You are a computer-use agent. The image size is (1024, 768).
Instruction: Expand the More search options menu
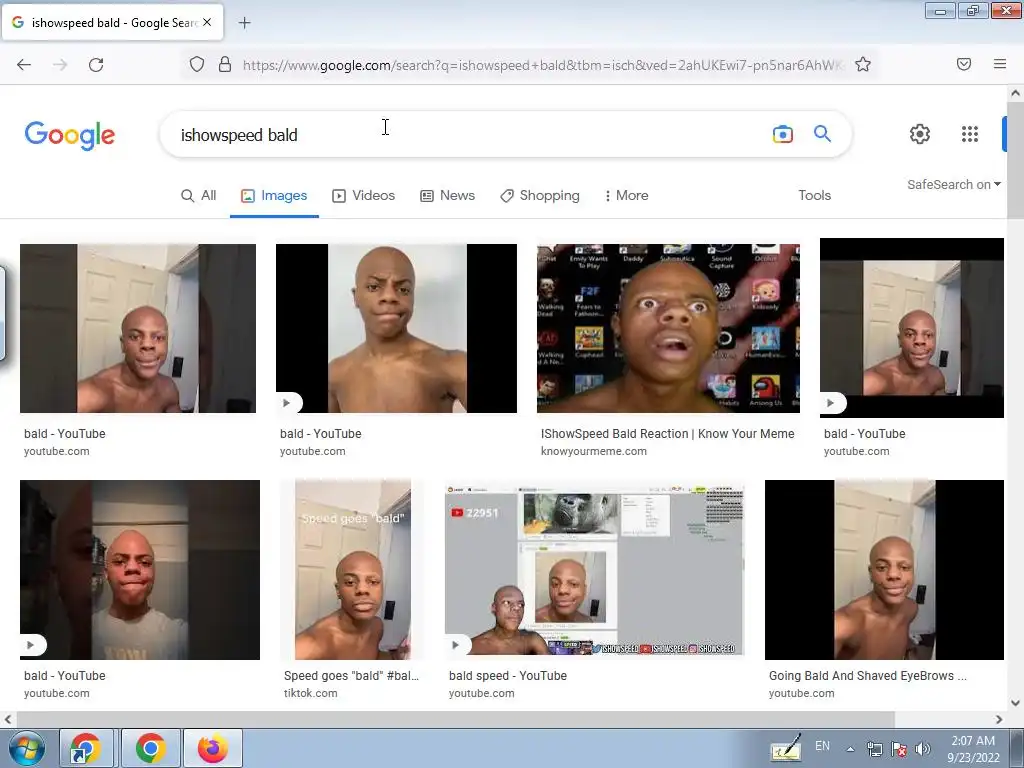tap(626, 195)
